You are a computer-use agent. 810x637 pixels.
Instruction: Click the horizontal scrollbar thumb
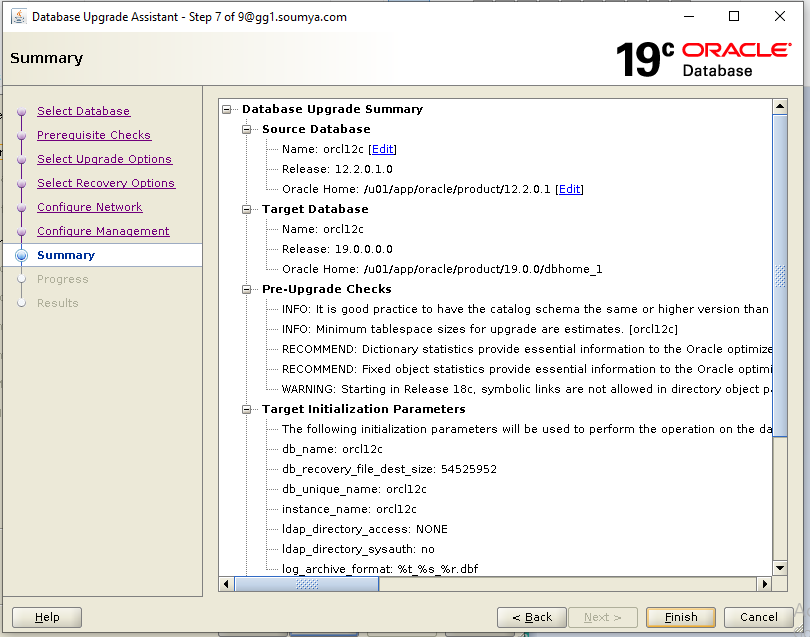coord(307,584)
